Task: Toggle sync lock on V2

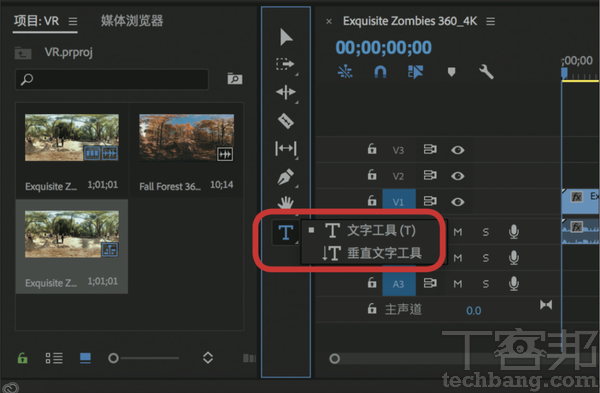Action: pyautogui.click(x=430, y=175)
